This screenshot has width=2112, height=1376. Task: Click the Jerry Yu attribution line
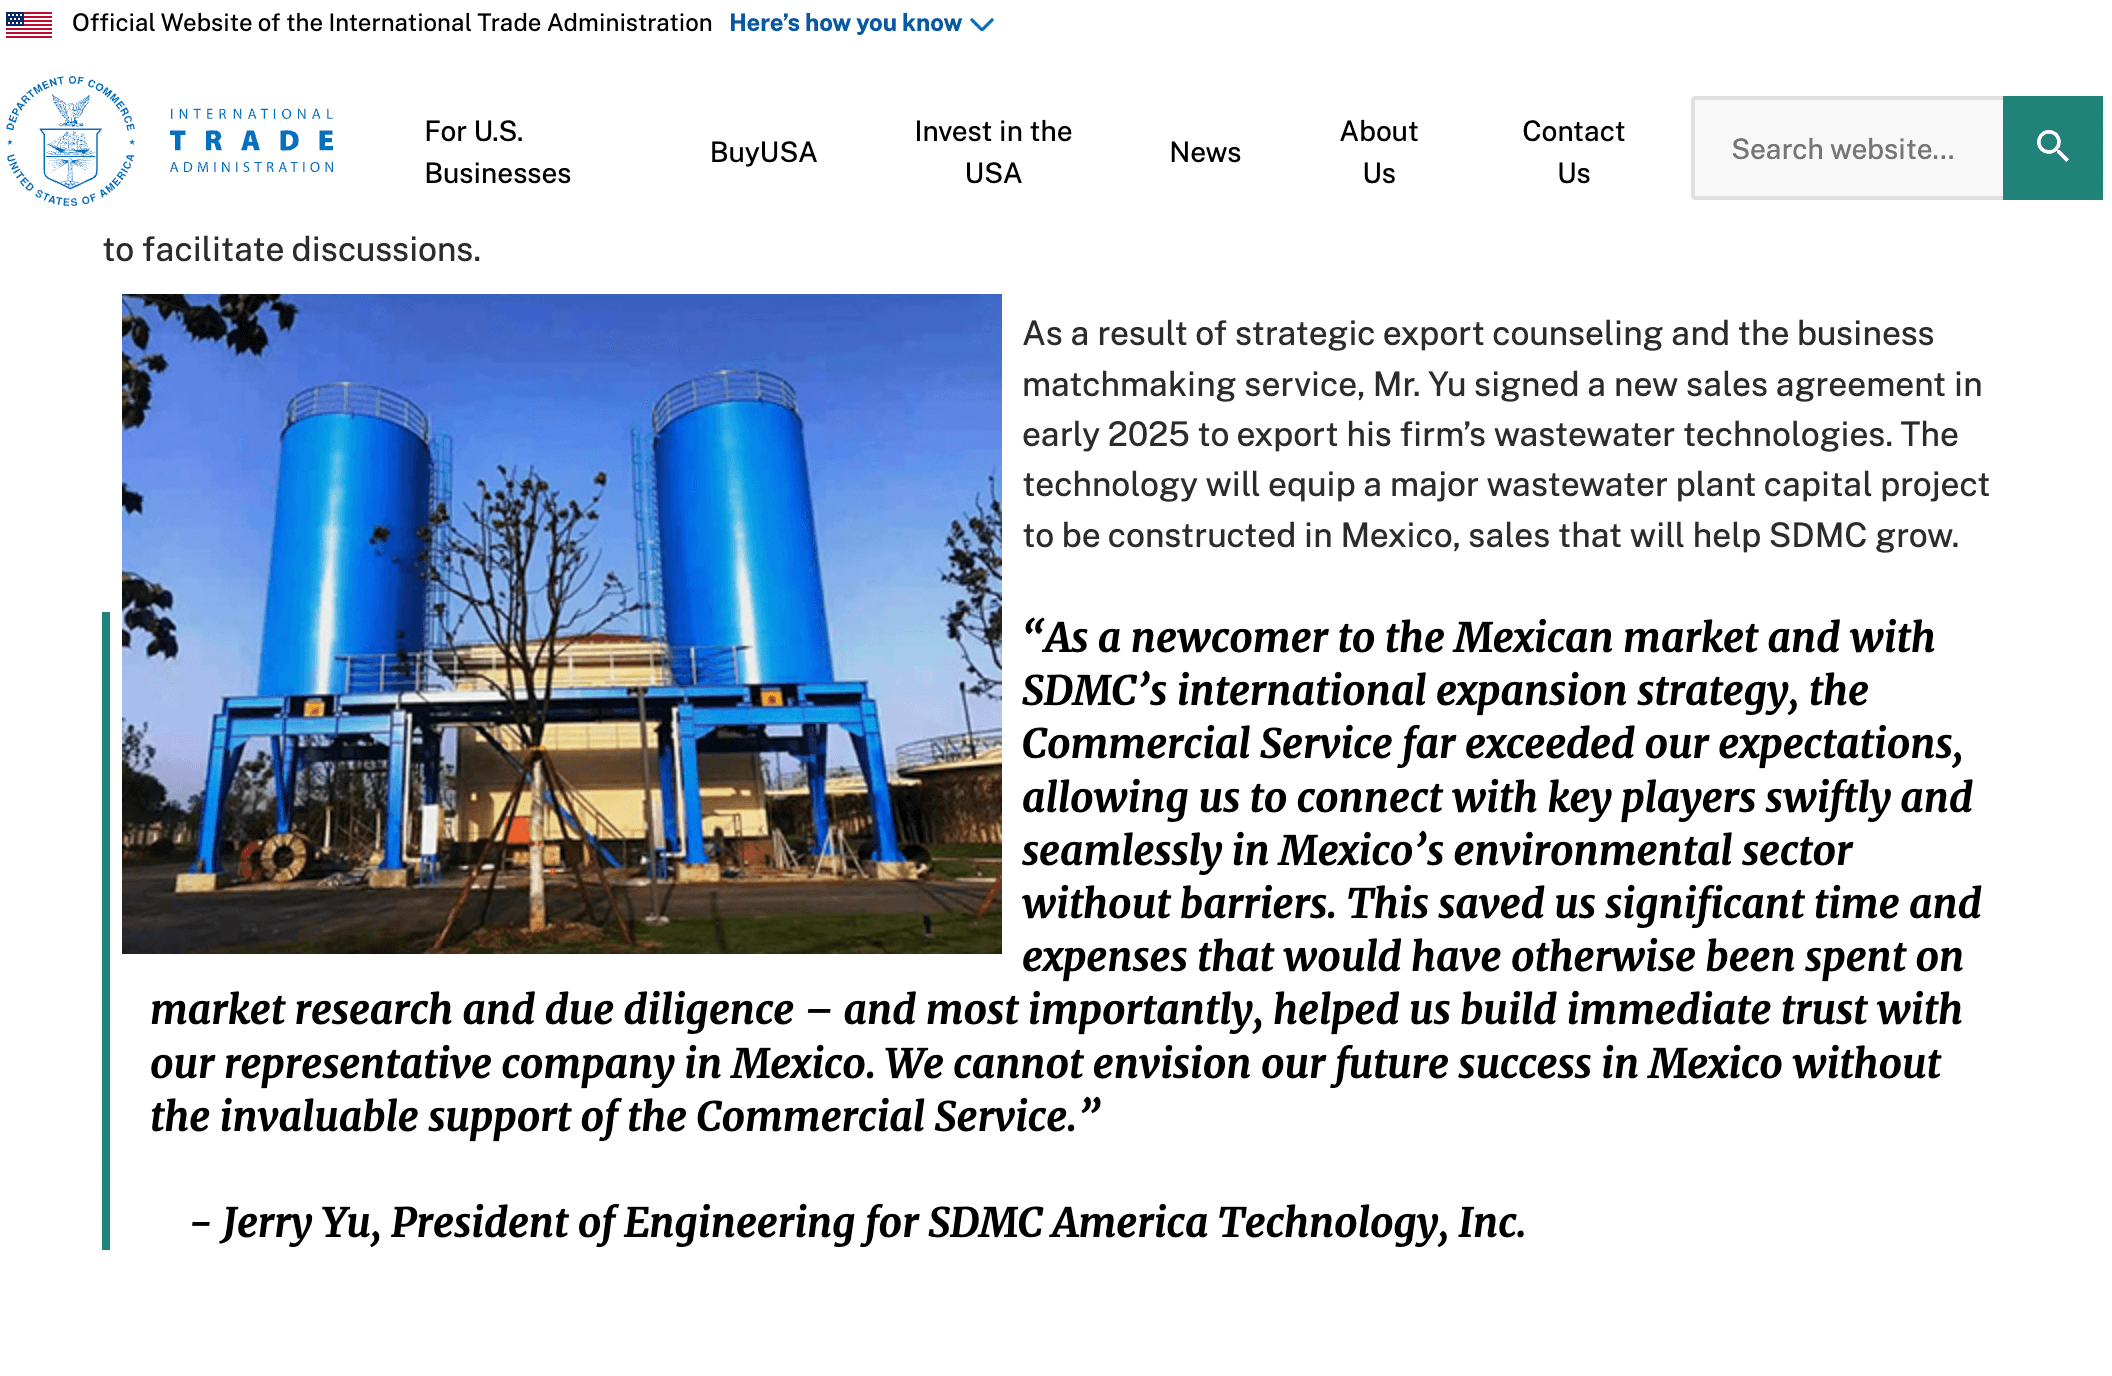(858, 1222)
